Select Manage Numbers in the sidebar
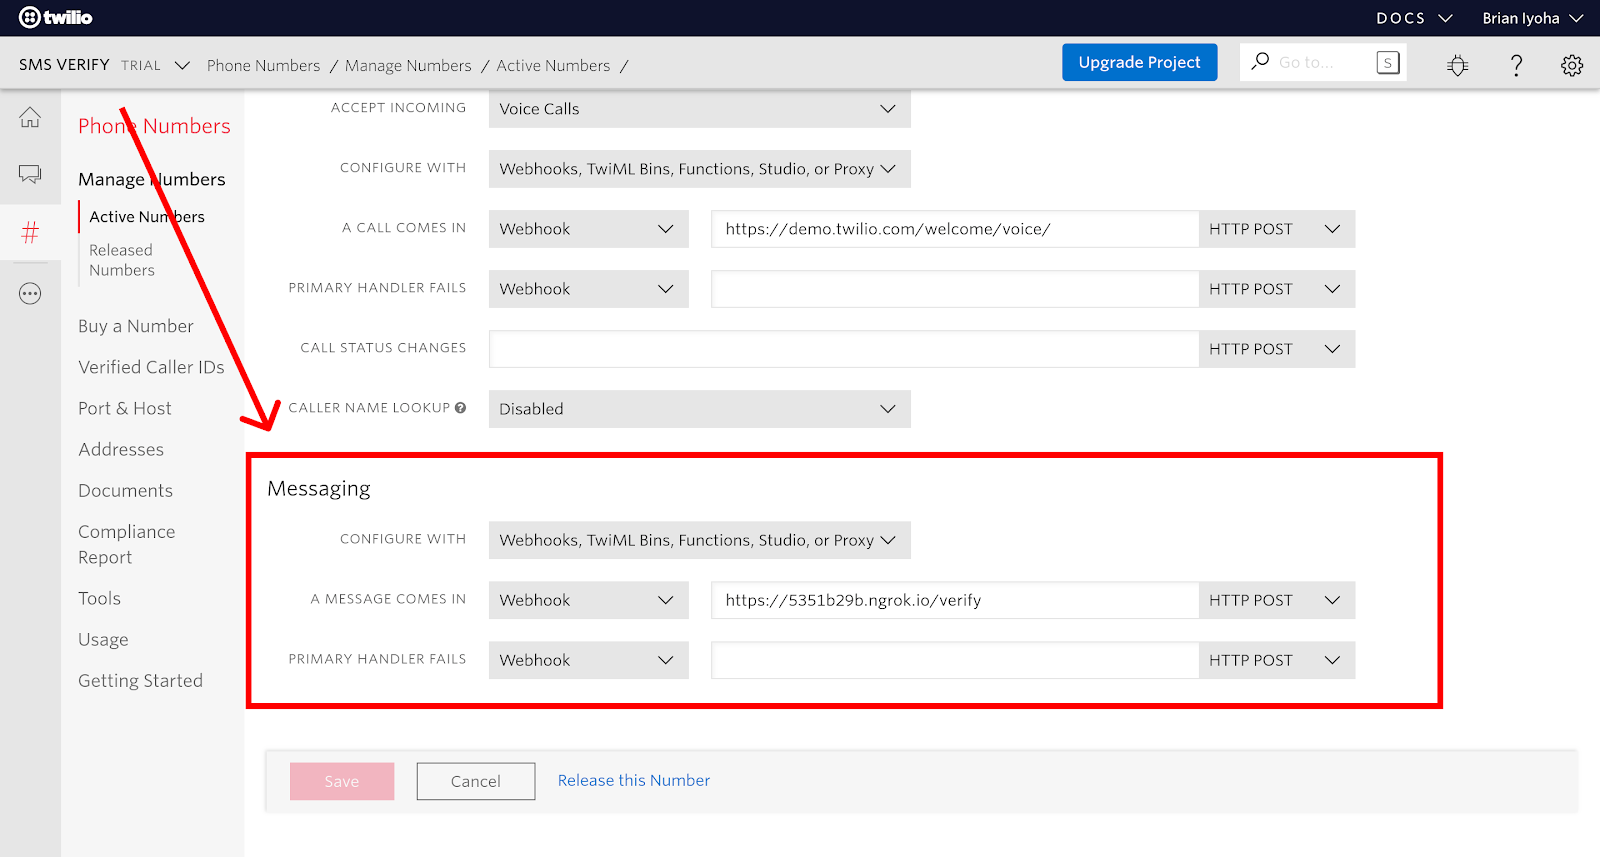 click(x=152, y=179)
